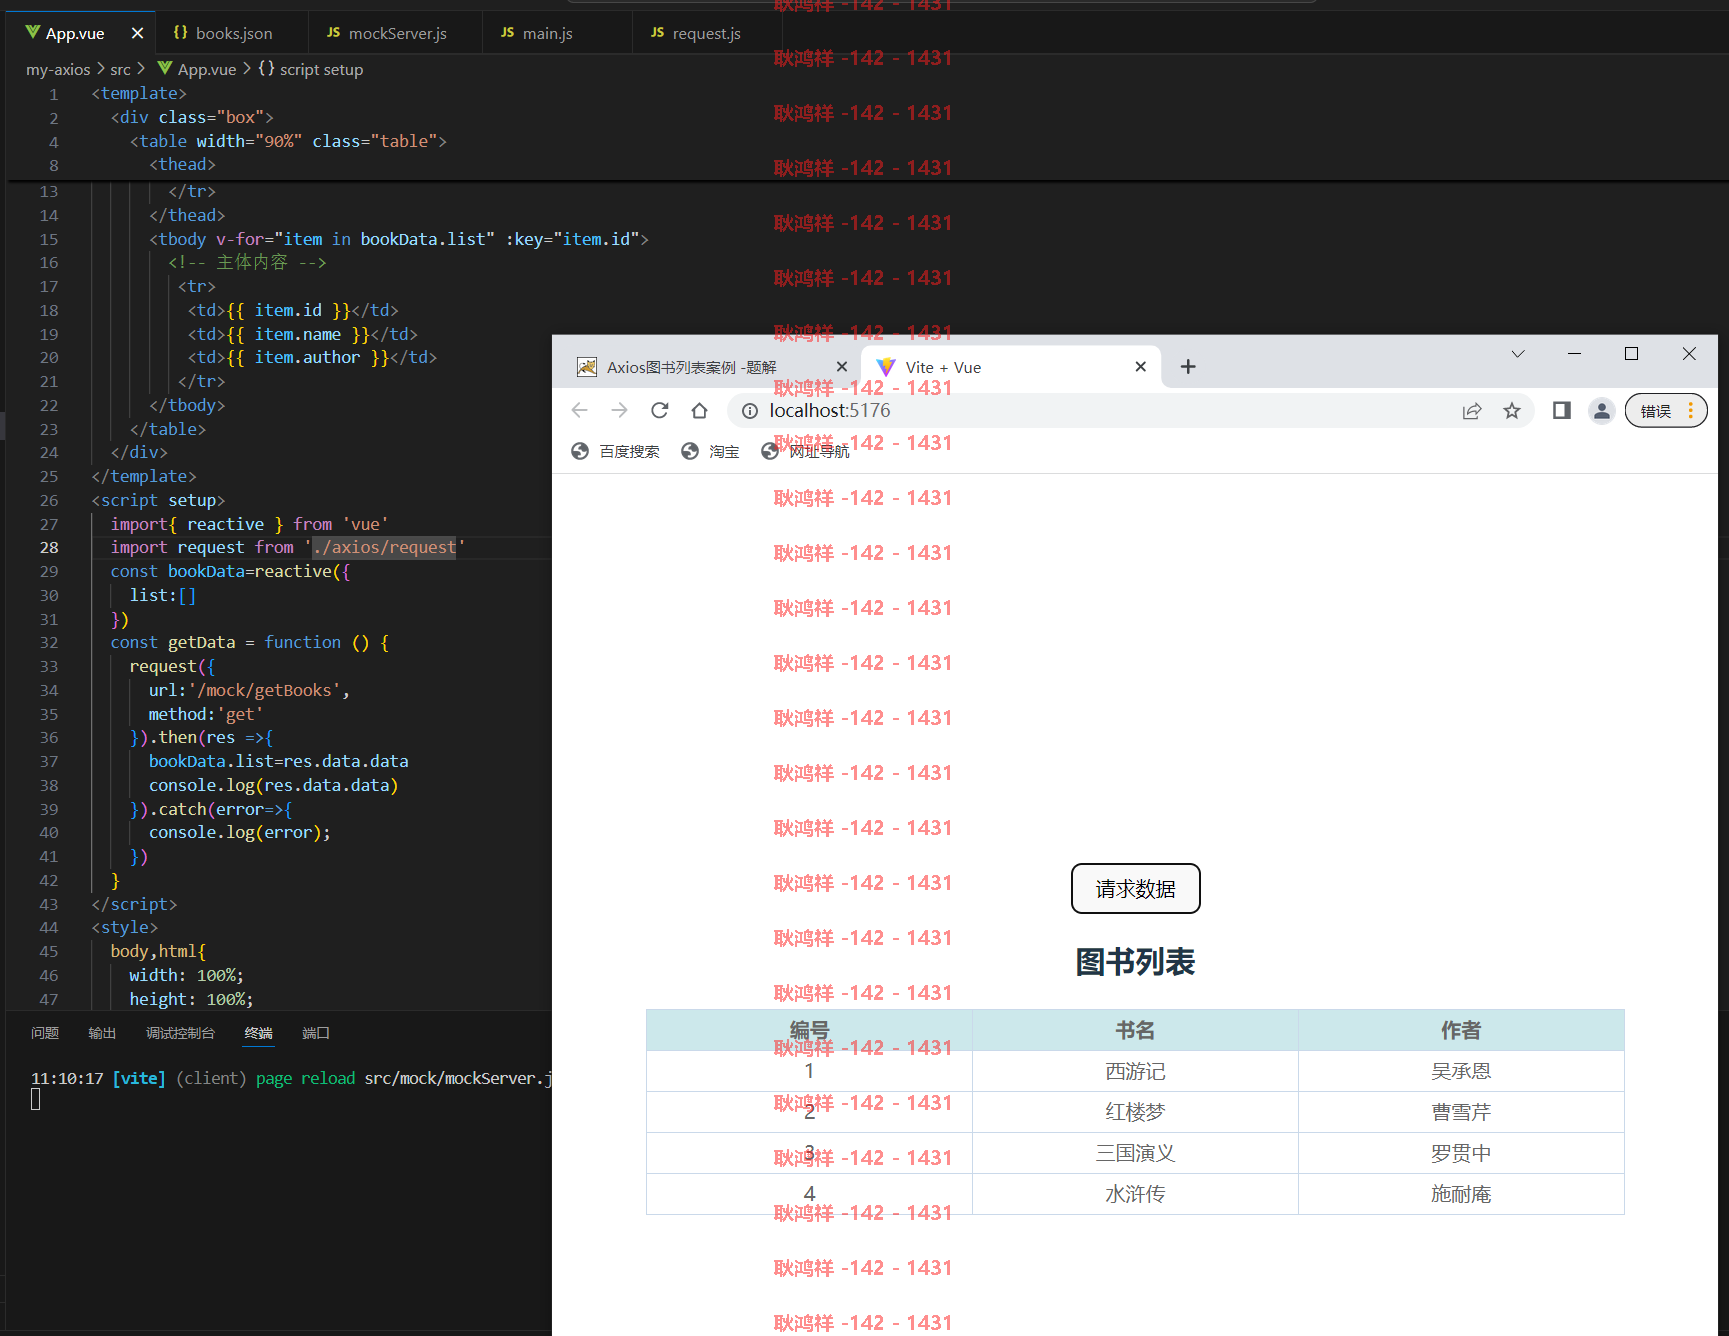Go to browser home page
Viewport: 1729px width, 1336px height.
pyautogui.click(x=700, y=410)
